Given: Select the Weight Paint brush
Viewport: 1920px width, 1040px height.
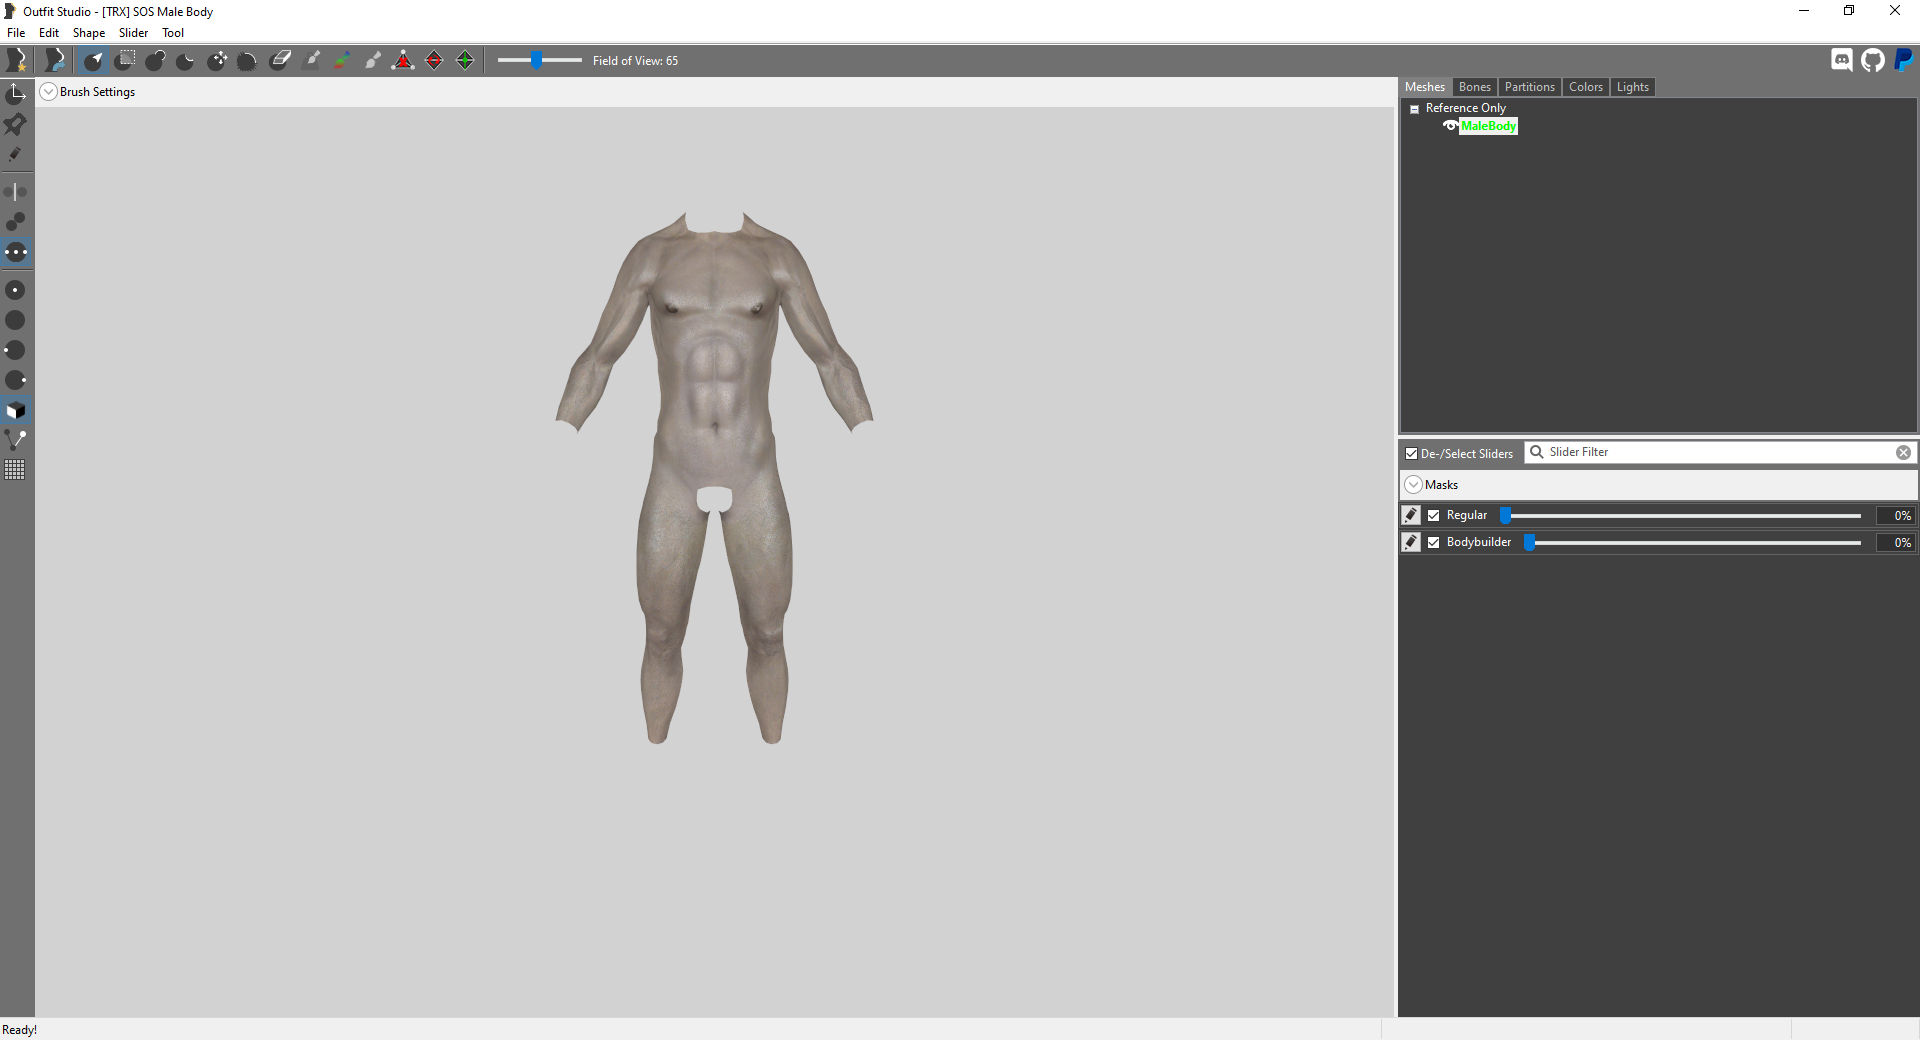Looking at the screenshot, I should 312,61.
